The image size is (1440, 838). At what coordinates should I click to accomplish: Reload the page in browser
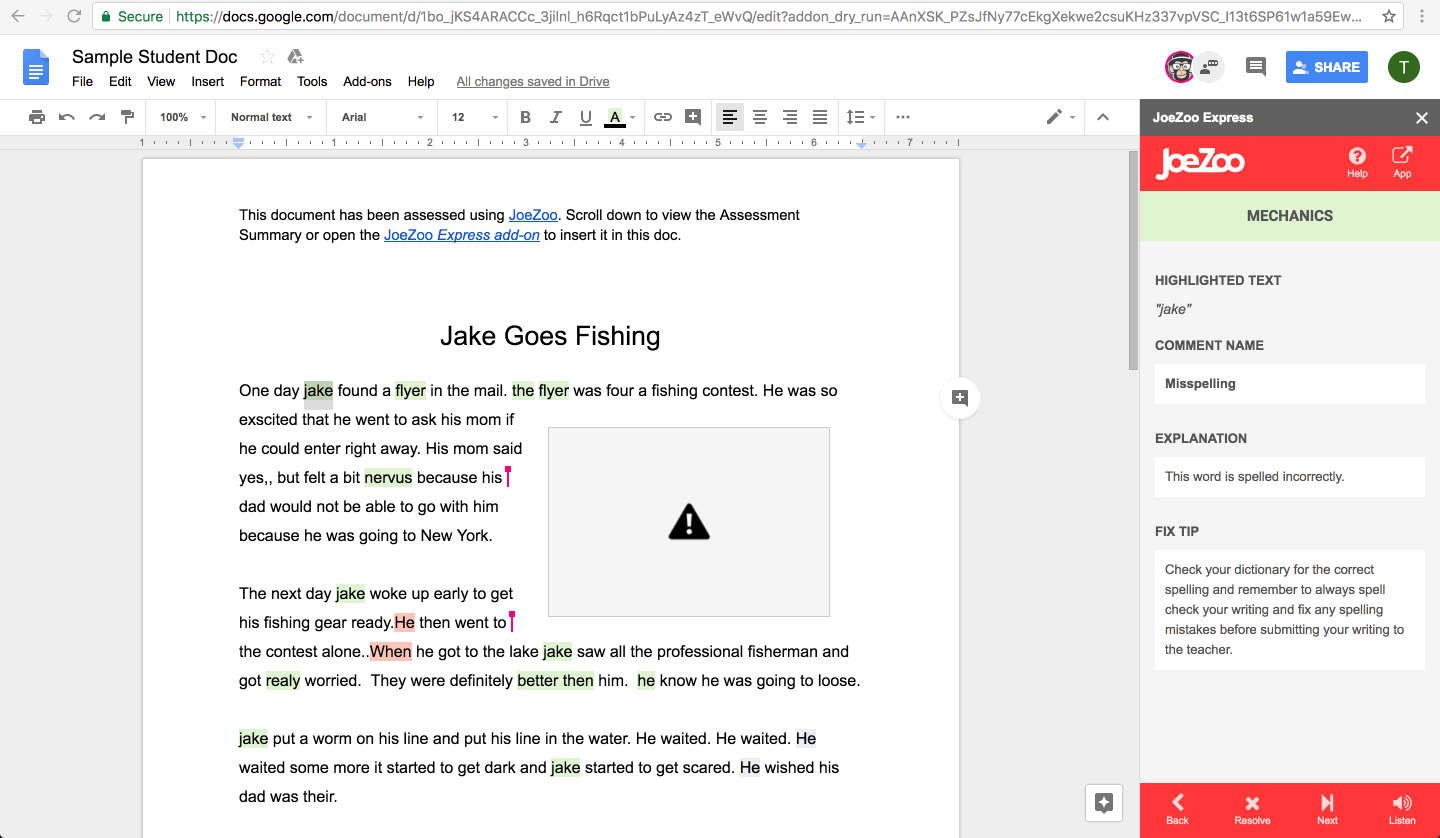click(74, 16)
